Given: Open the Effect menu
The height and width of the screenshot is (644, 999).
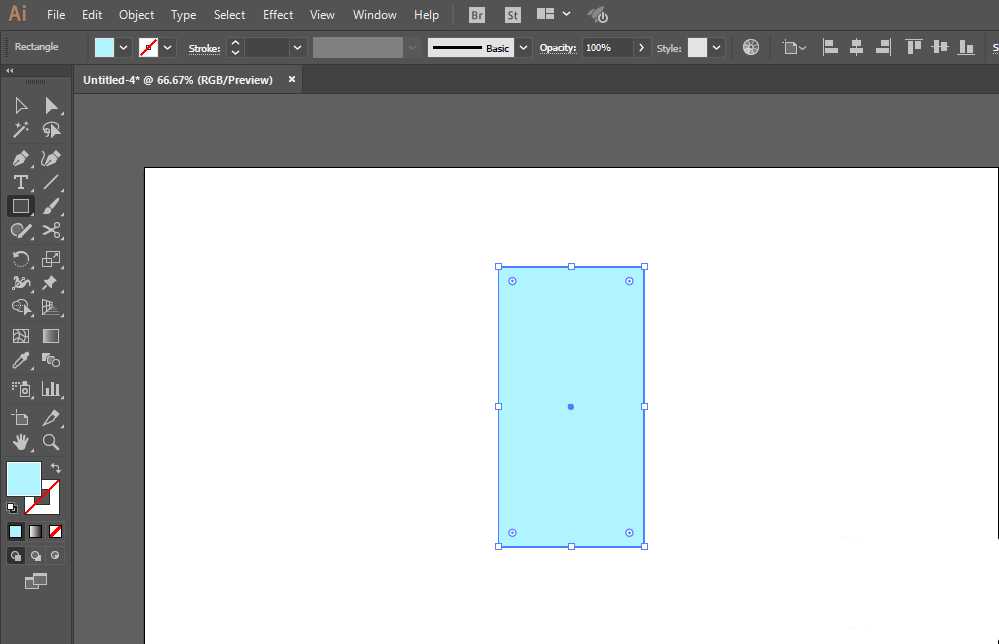Looking at the screenshot, I should tap(278, 15).
